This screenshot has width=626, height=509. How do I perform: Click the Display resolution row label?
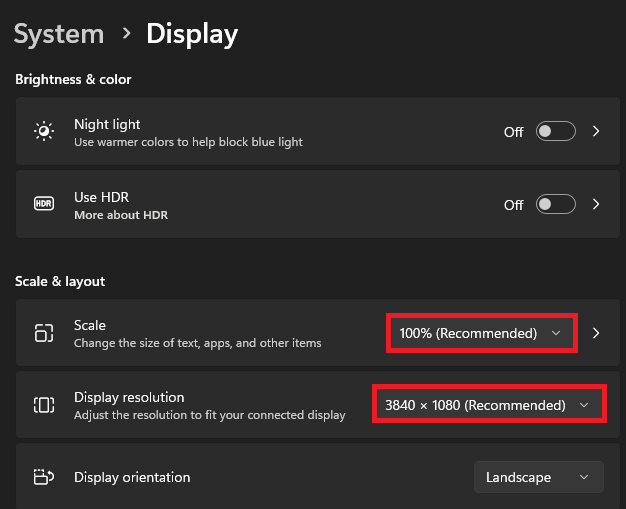pos(129,398)
